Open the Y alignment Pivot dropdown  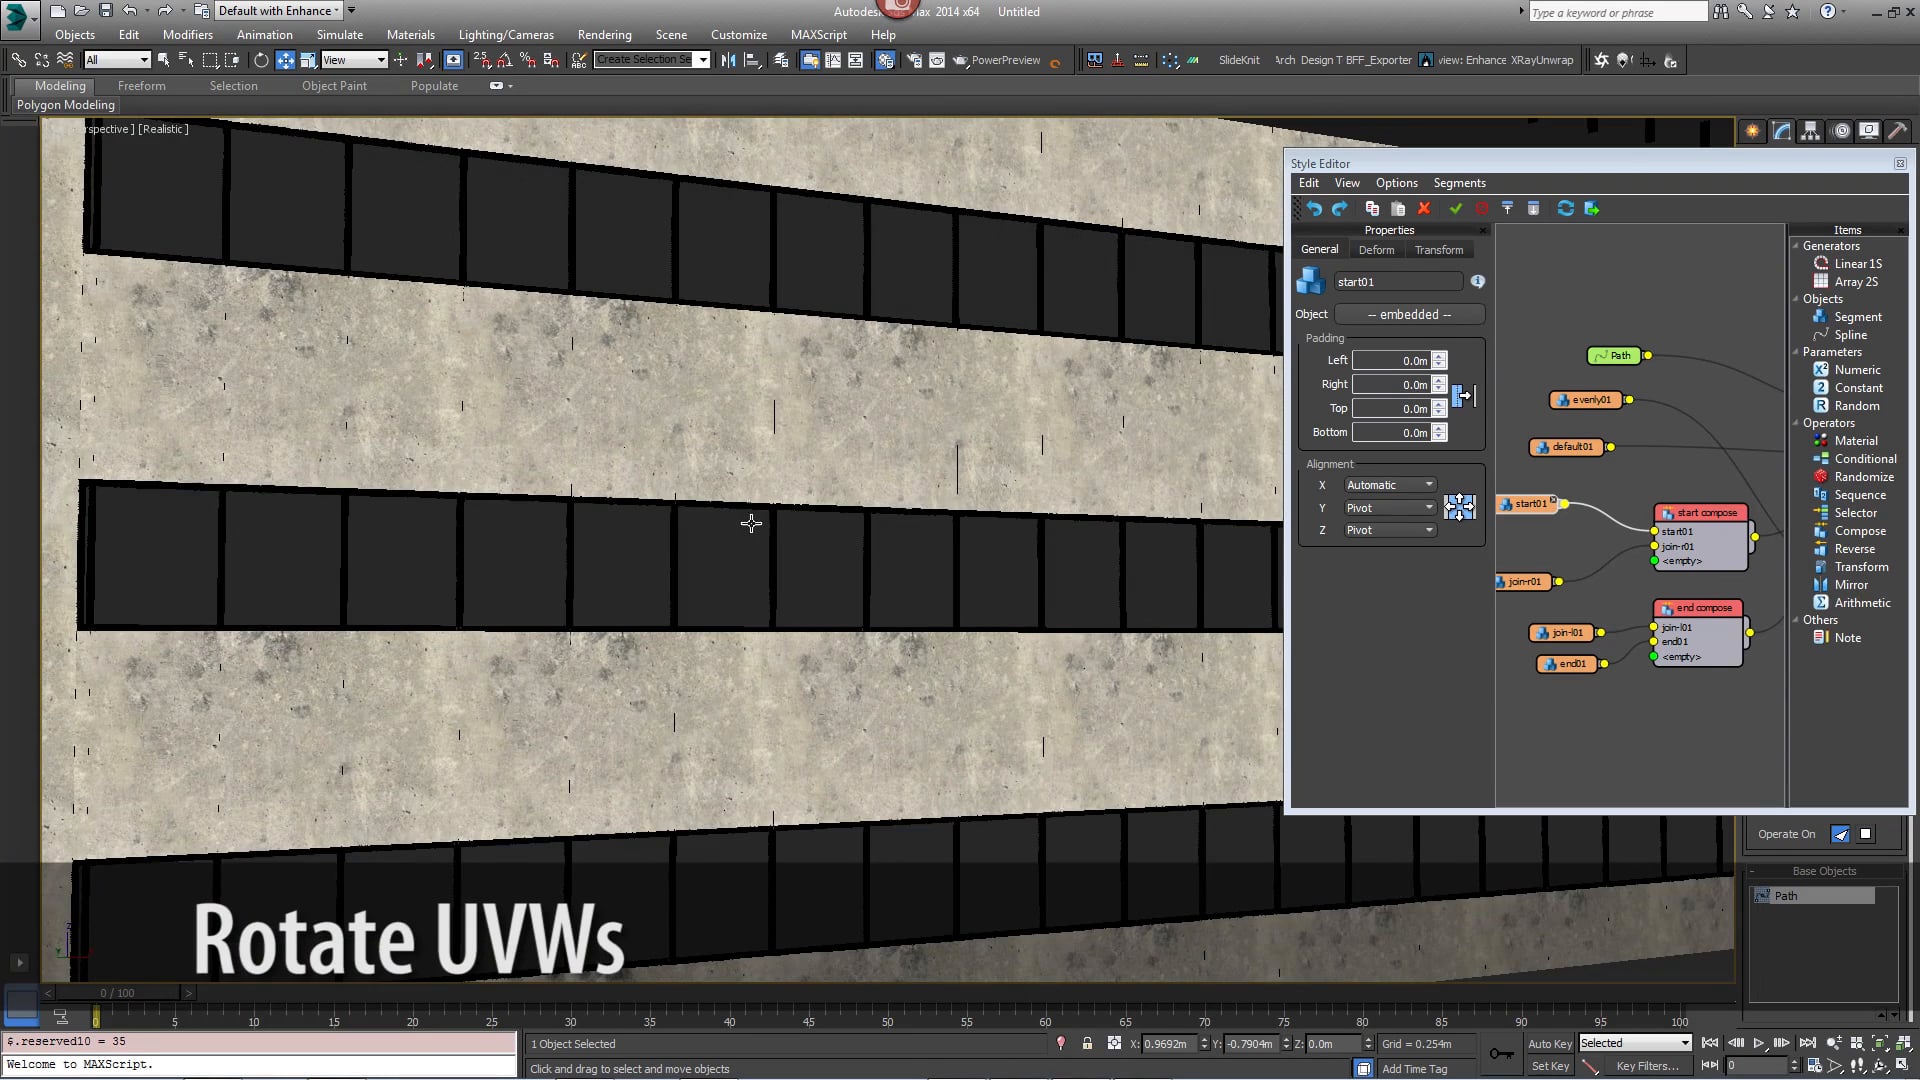(1389, 508)
